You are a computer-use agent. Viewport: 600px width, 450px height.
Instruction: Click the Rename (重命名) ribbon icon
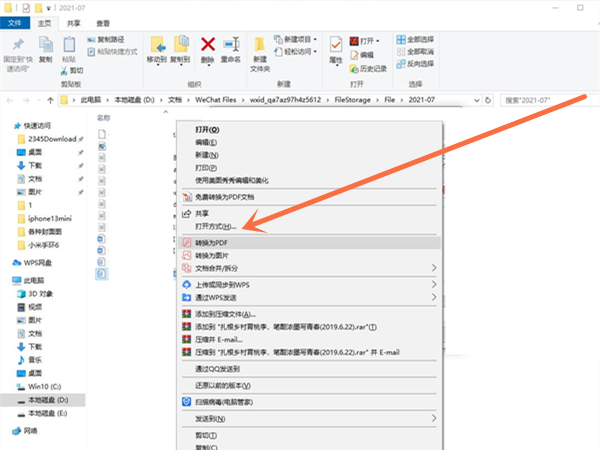(x=233, y=48)
